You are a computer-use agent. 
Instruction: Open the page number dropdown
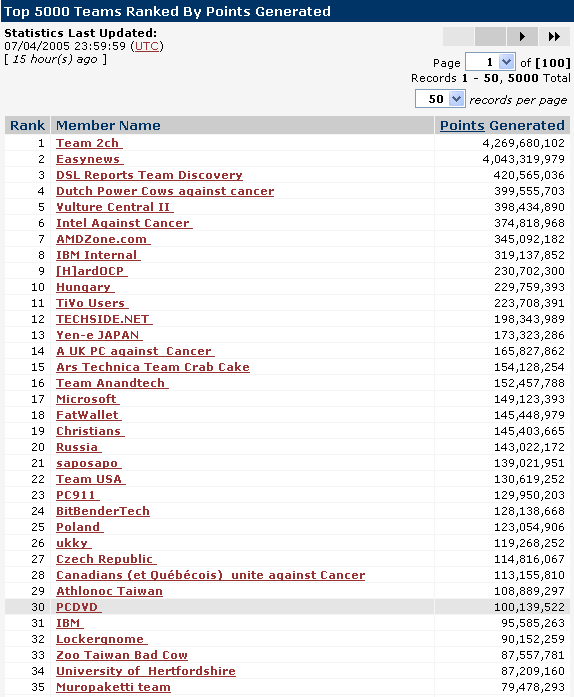point(490,62)
